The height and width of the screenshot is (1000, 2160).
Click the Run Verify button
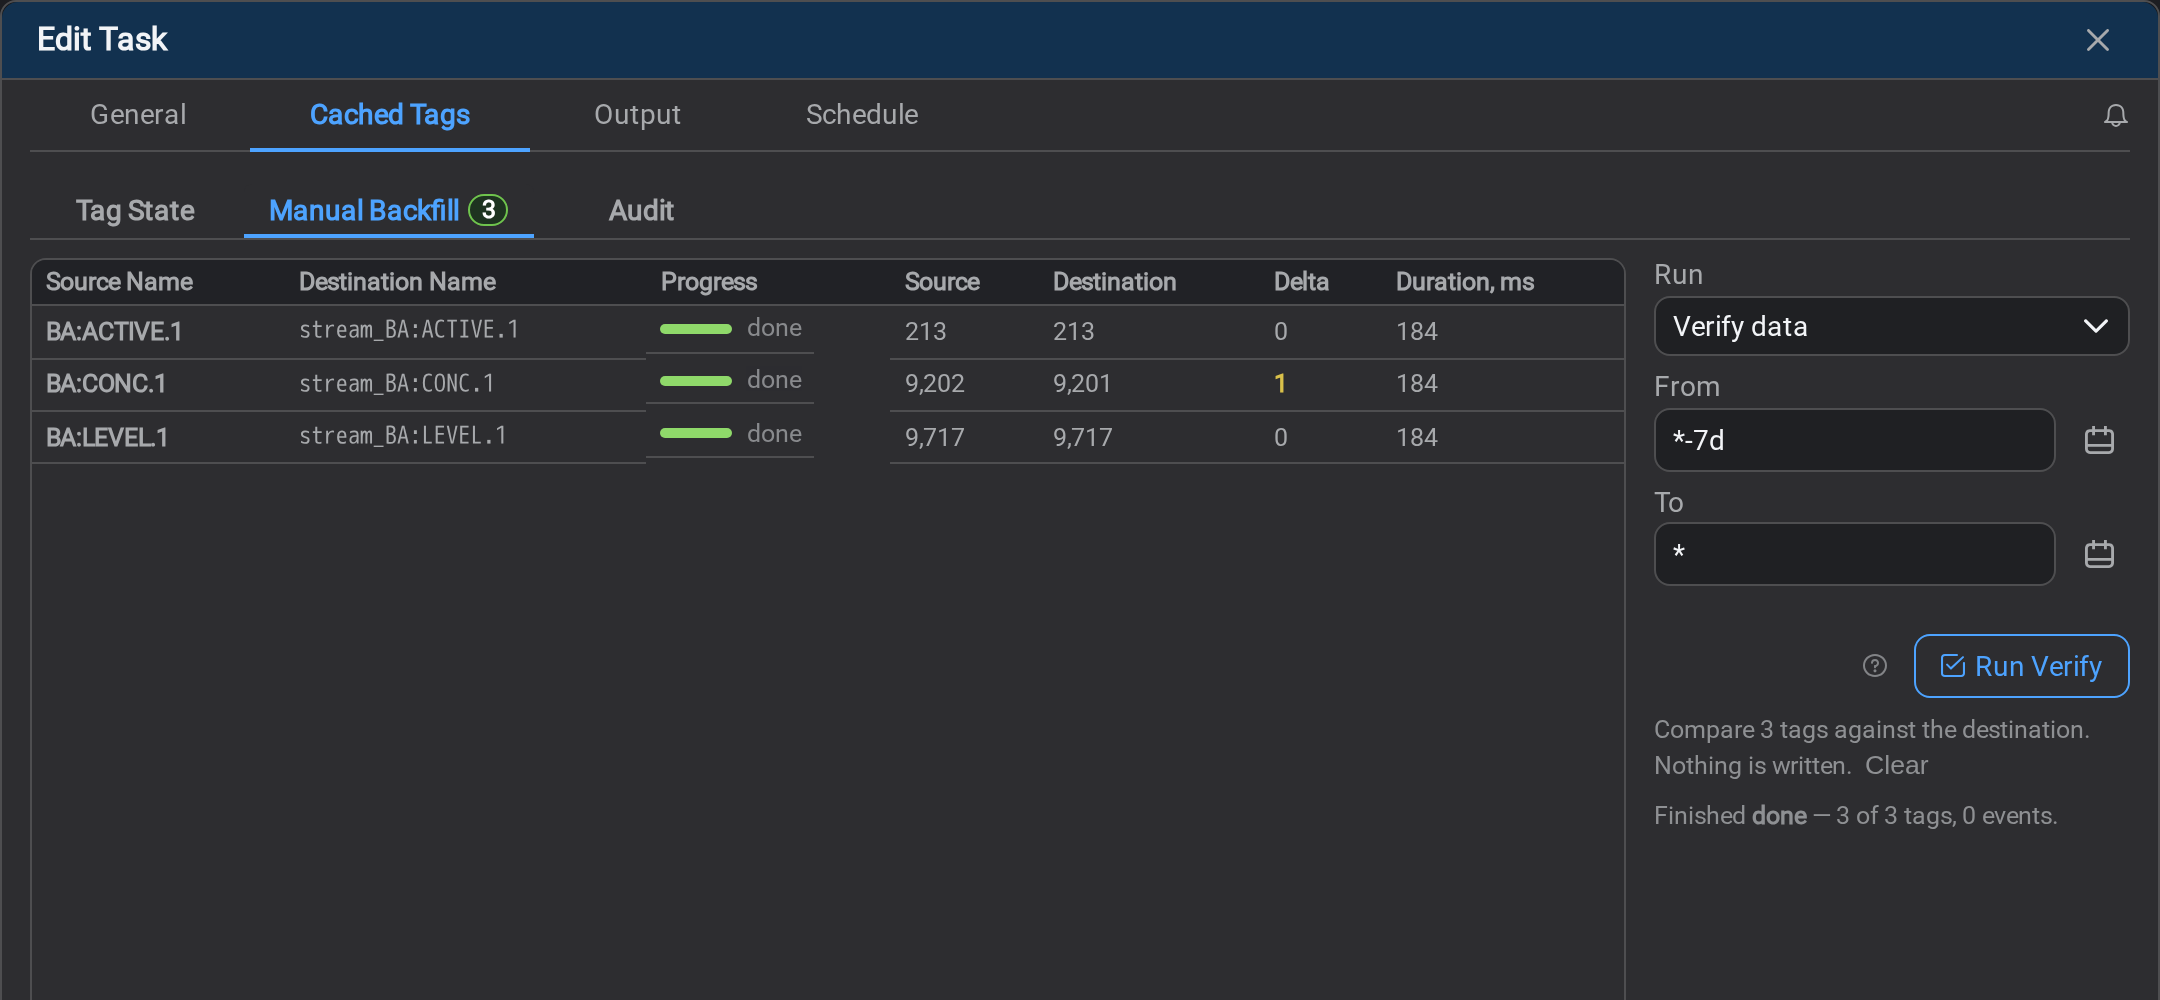[x=2021, y=666]
